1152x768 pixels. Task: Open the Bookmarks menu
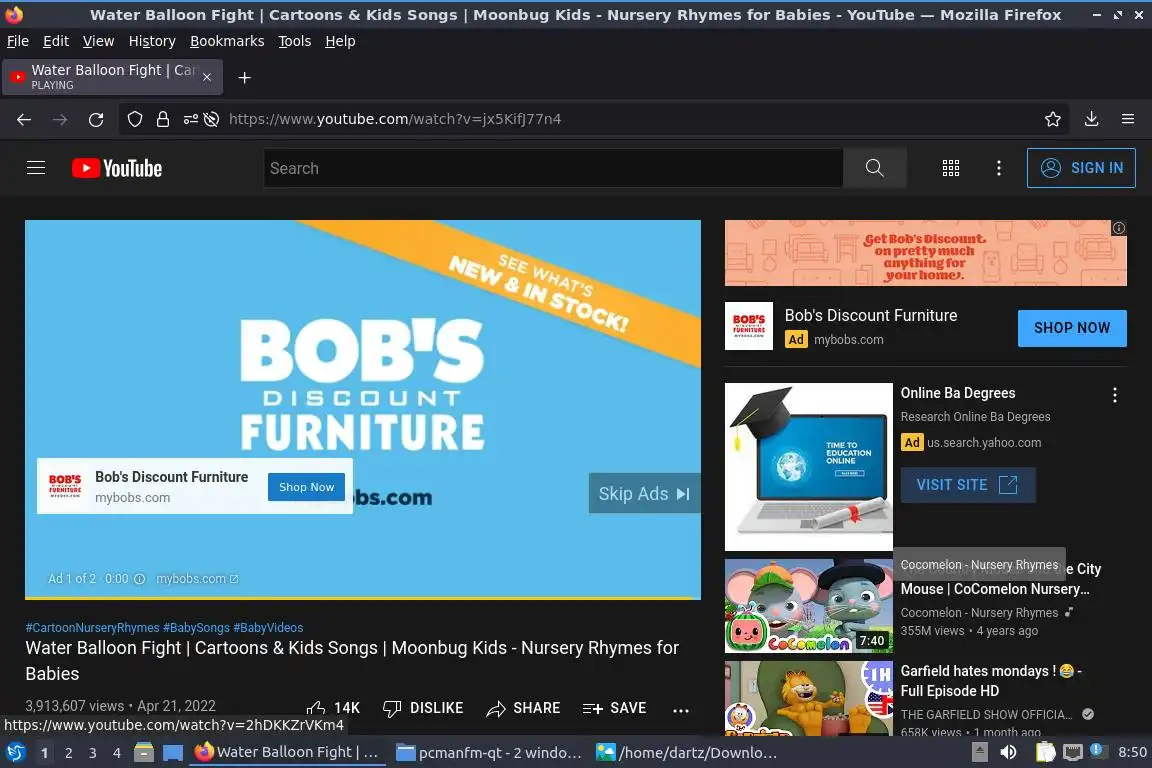coord(227,41)
